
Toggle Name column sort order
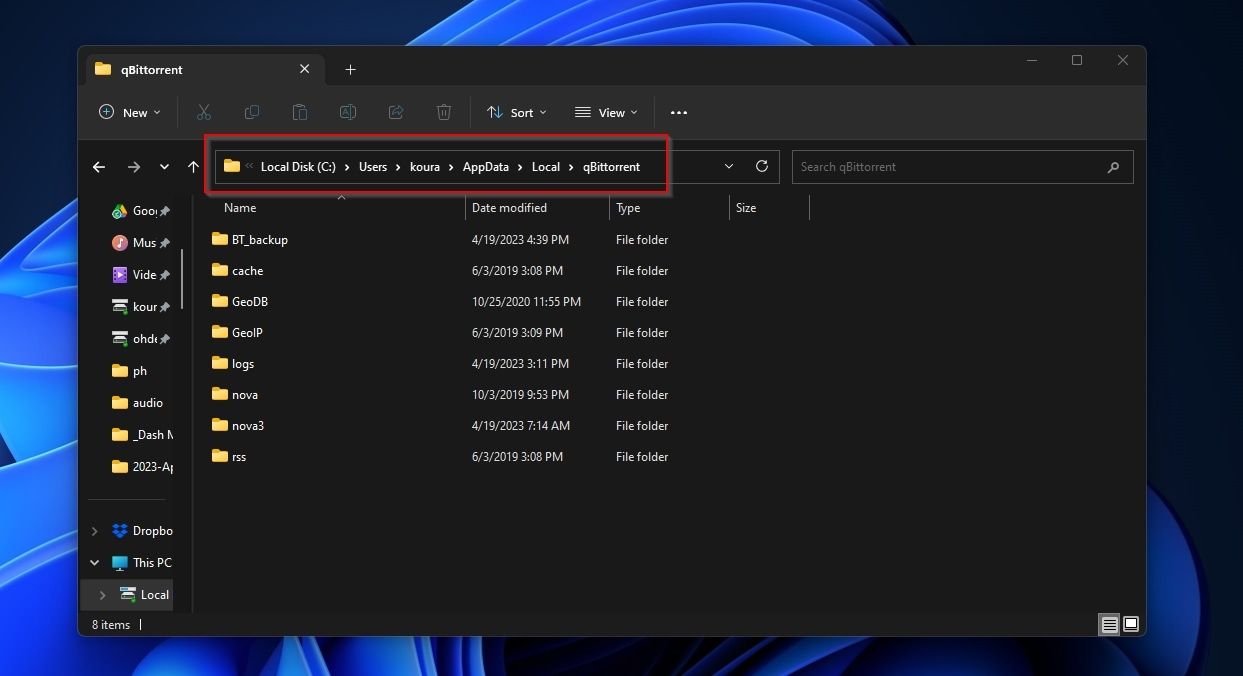point(240,207)
